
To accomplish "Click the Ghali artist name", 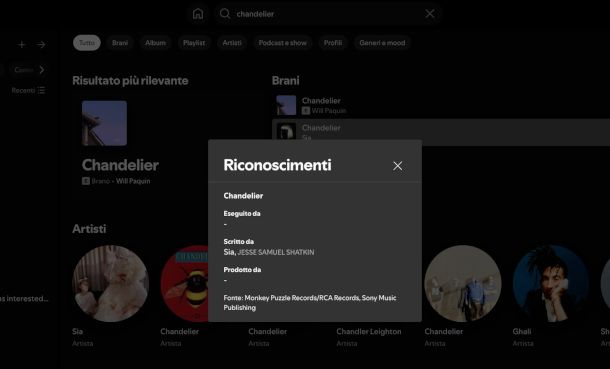I will 522,331.
